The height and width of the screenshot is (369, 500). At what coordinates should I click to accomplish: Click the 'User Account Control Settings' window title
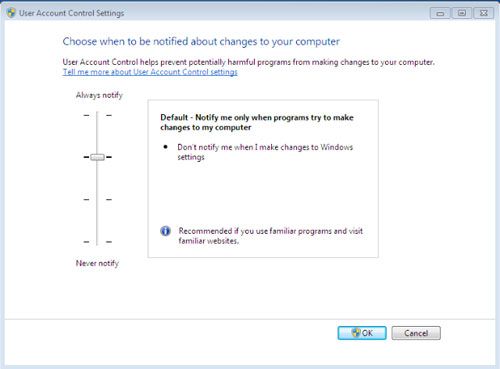click(71, 13)
